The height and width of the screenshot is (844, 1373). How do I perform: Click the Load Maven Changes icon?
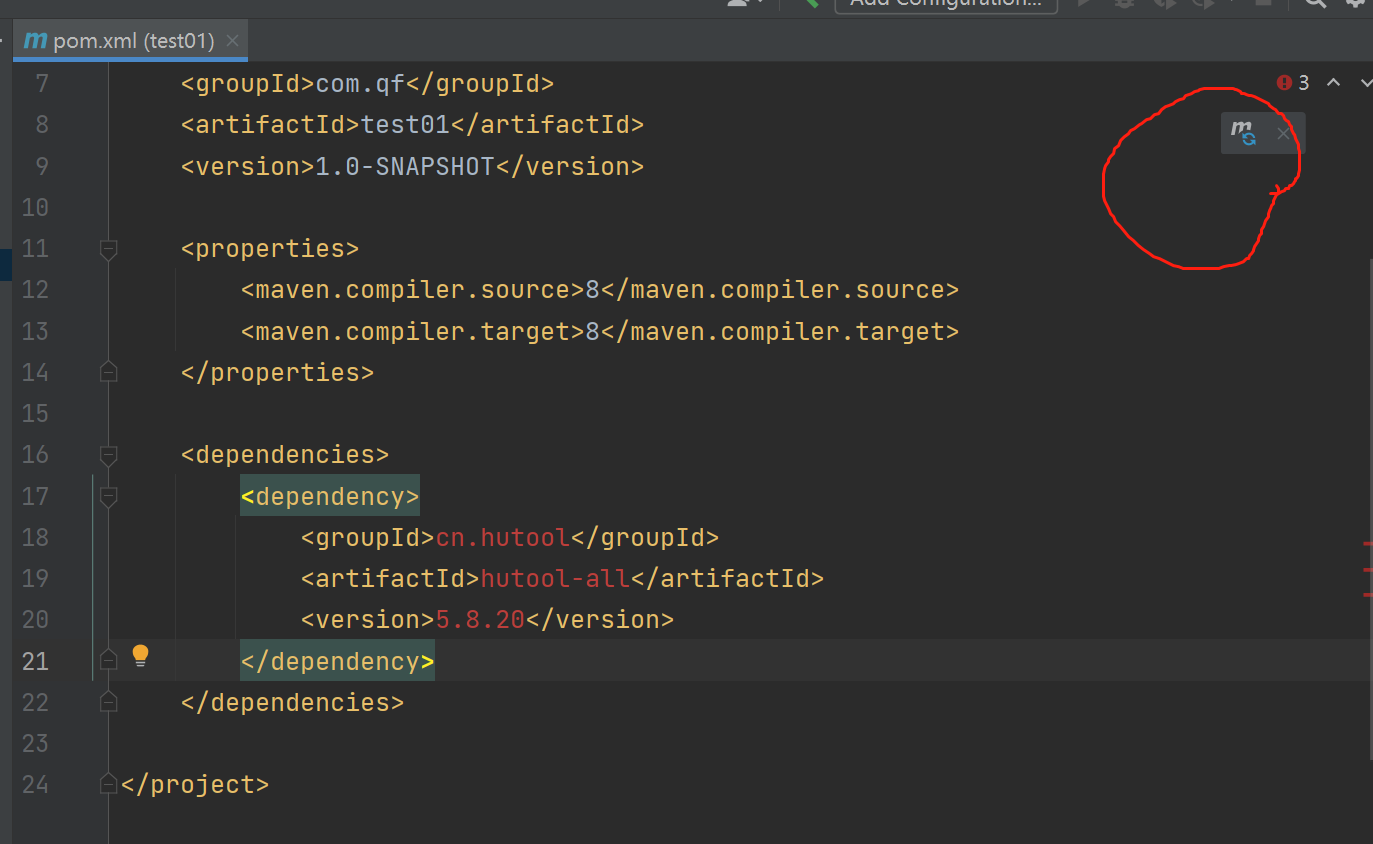coord(1243,133)
